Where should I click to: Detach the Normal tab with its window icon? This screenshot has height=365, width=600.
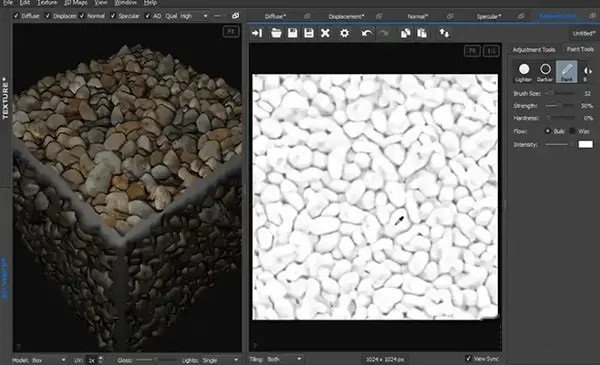pos(450,16)
